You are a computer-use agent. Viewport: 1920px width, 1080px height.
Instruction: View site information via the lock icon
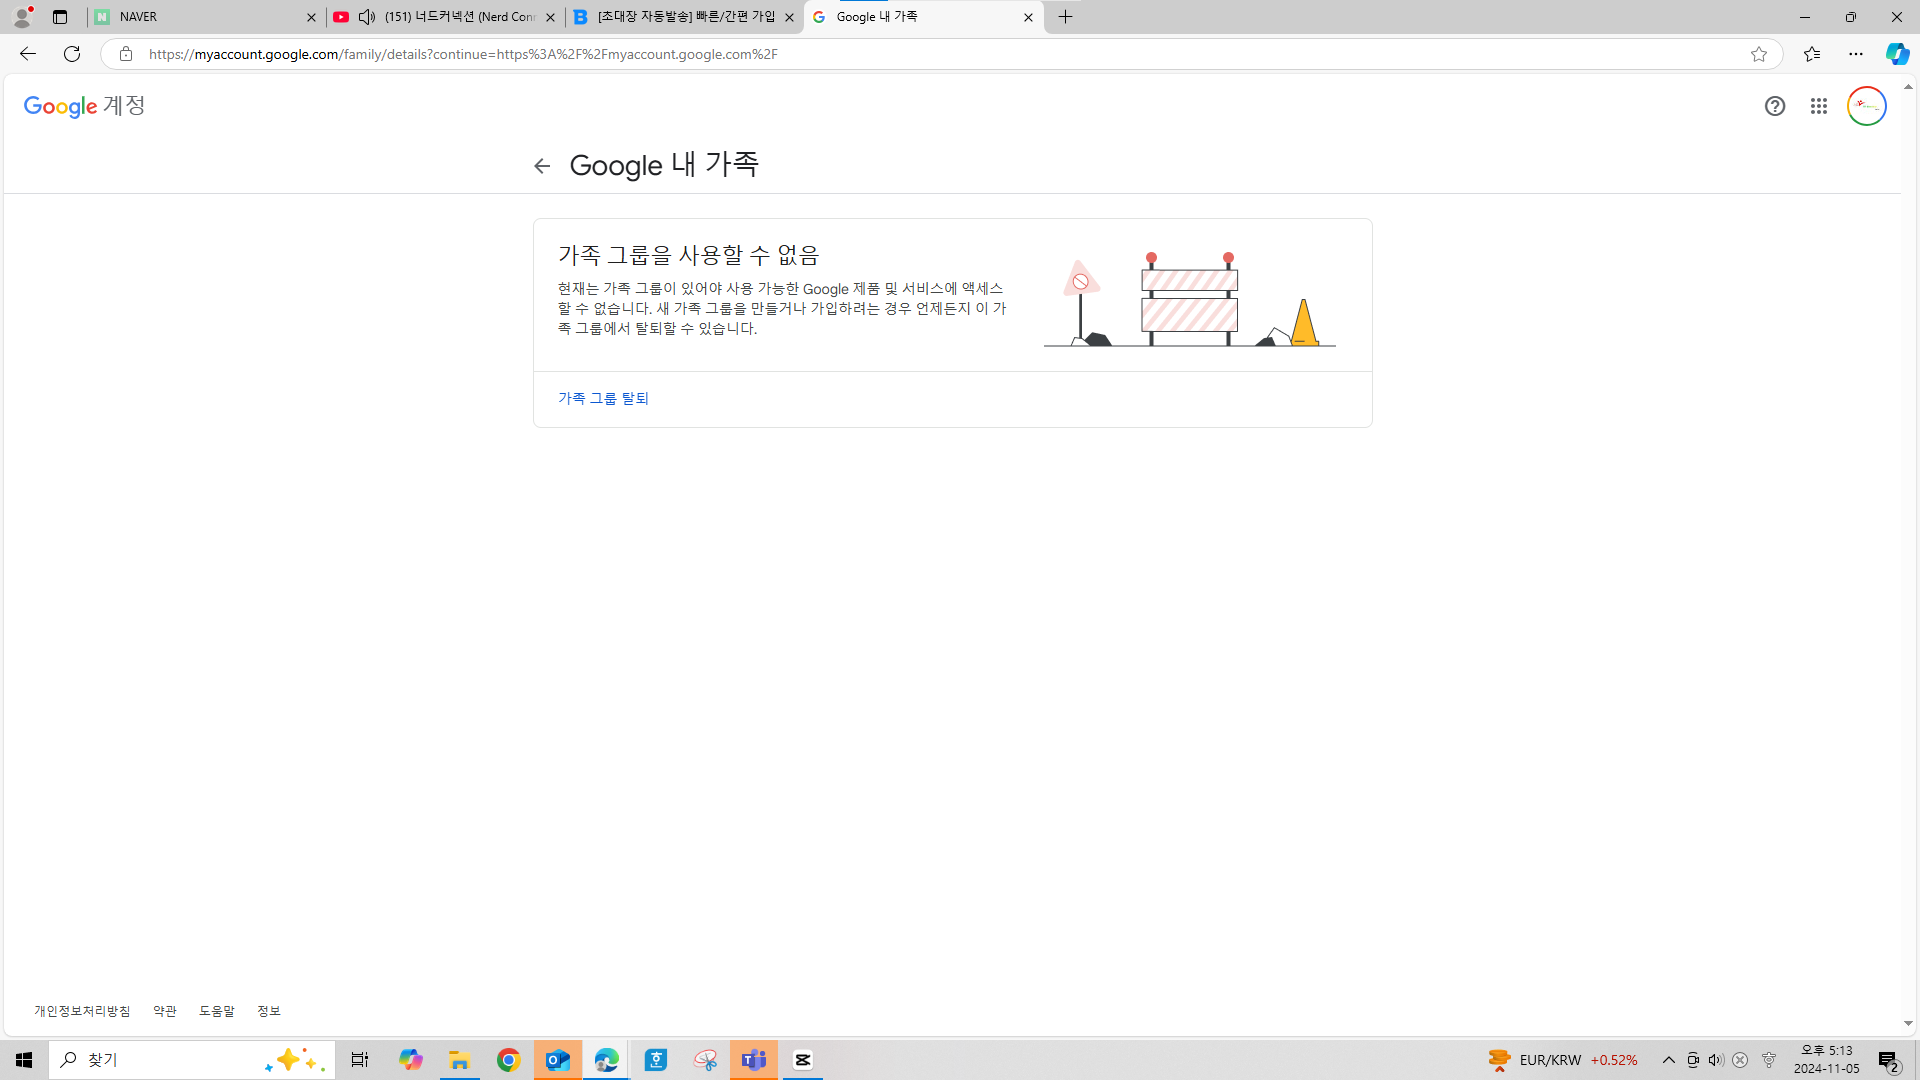click(126, 54)
